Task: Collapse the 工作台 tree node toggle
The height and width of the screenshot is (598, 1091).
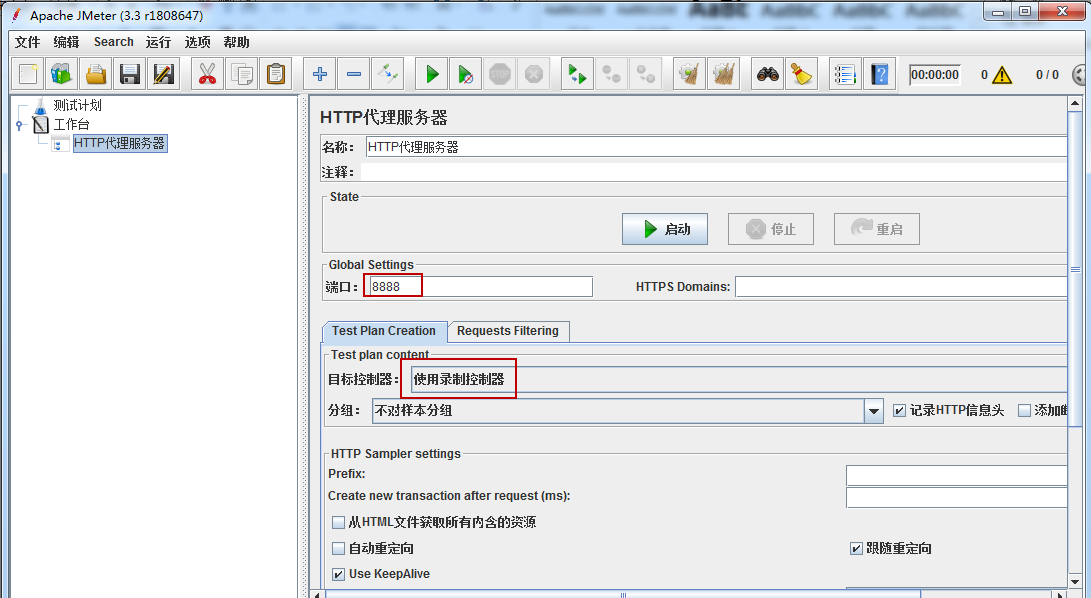Action: point(19,125)
